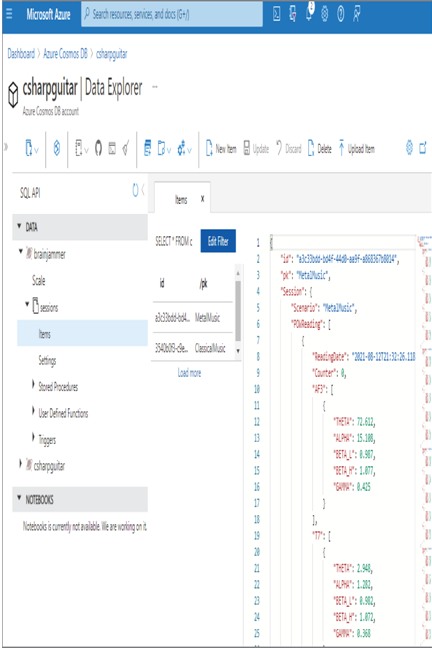Screen dimensions: 432x649
Task: Open Azure Cloud Shell
Action: (277, 14)
